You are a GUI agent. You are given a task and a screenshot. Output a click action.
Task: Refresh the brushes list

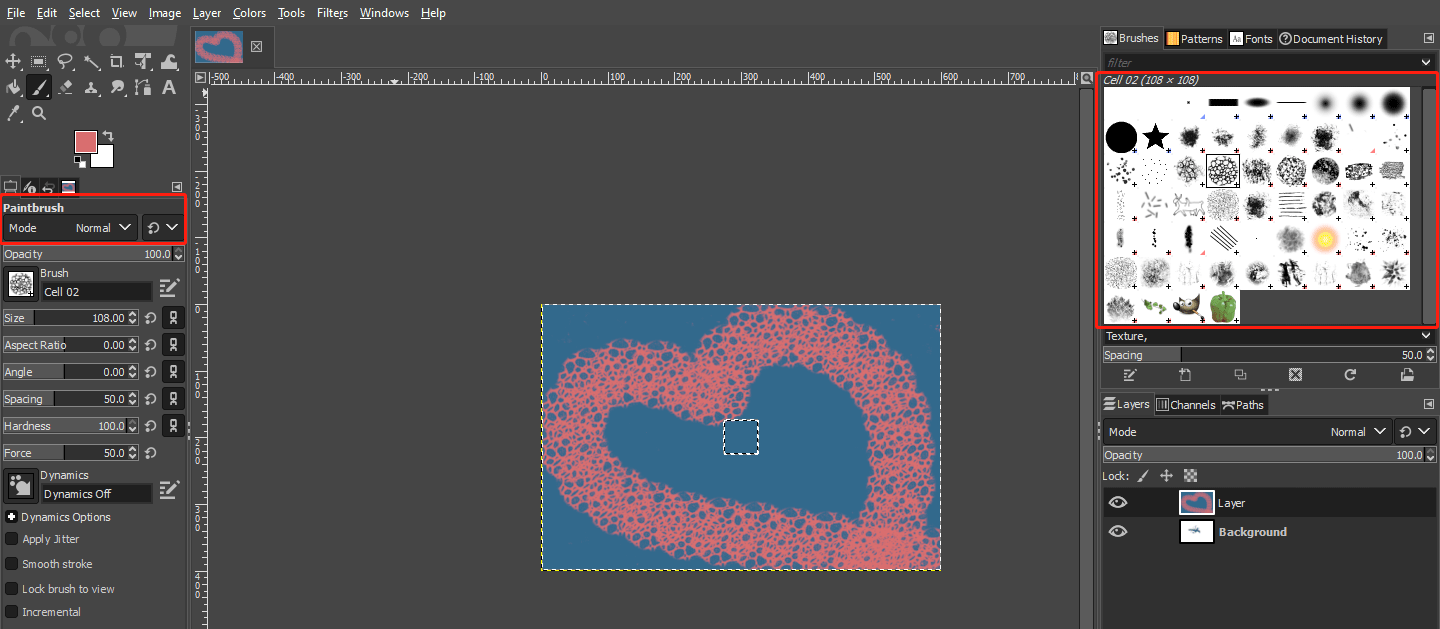1350,374
